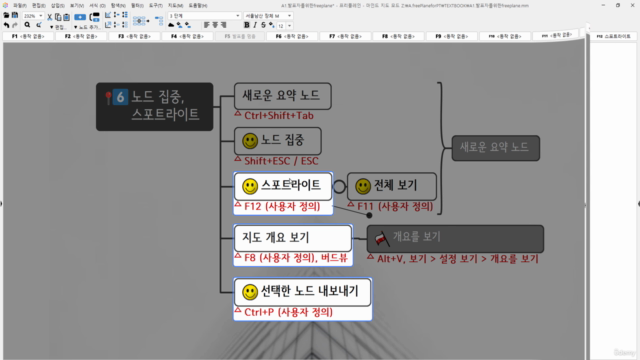Viewport: 640px width, 360px height.
Task: Open the 도구 menu
Action: pyautogui.click(x=156, y=6)
